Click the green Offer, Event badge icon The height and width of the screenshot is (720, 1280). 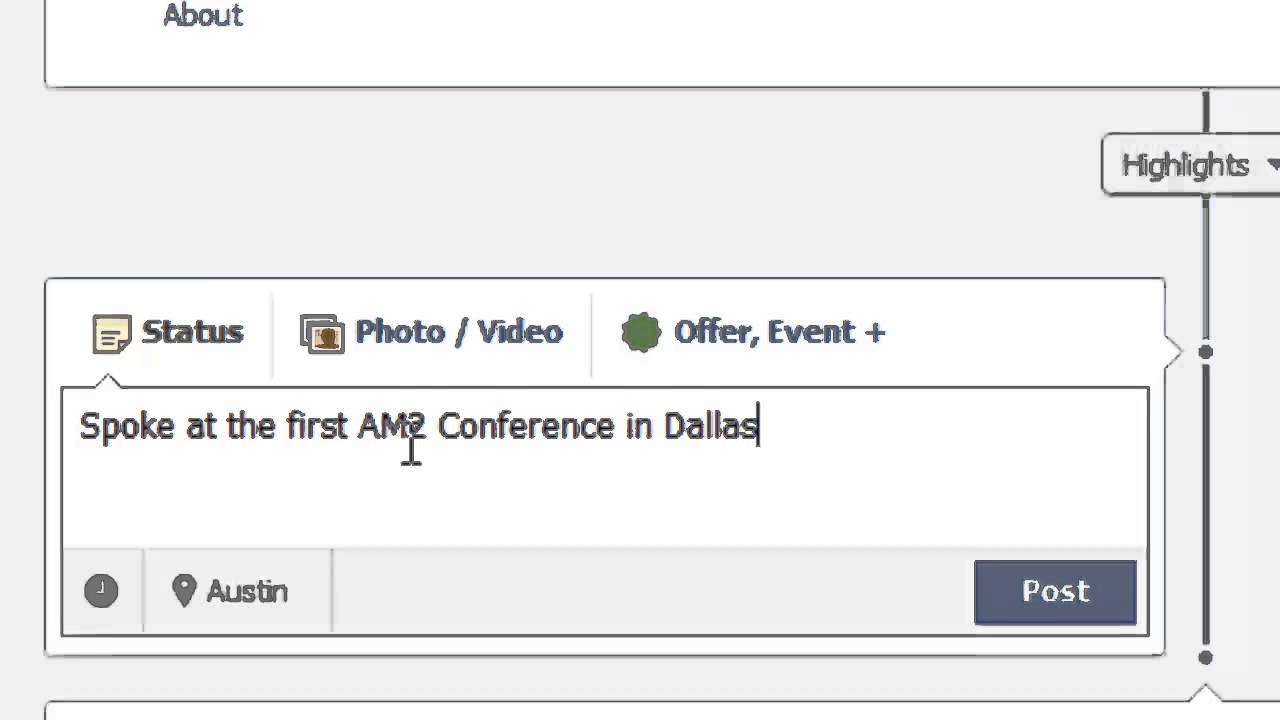pos(641,333)
